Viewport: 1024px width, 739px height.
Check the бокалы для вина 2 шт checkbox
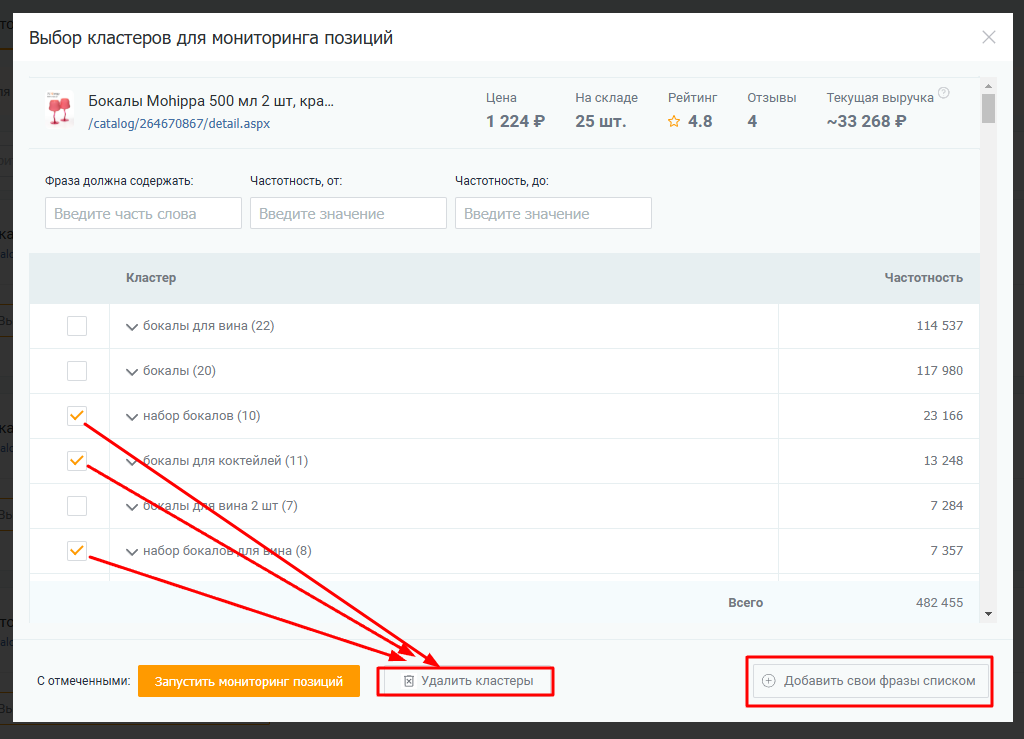(77, 506)
